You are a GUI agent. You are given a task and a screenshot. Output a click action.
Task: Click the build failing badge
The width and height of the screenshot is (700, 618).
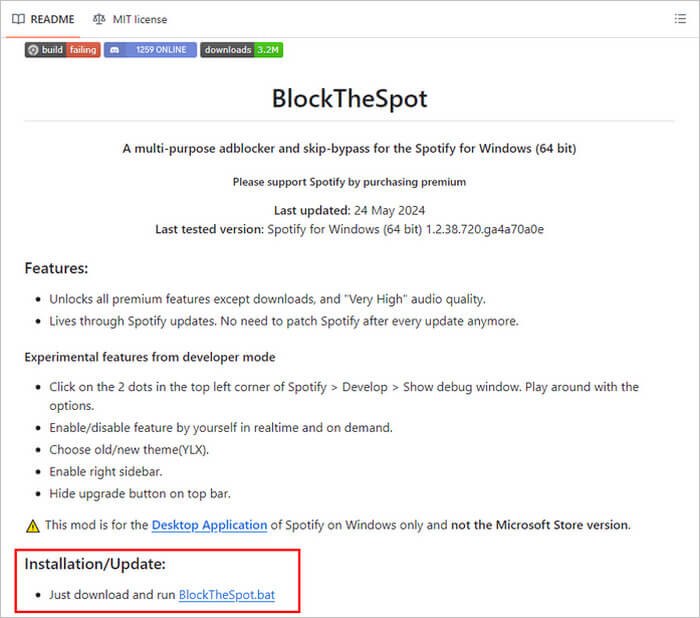(62, 50)
